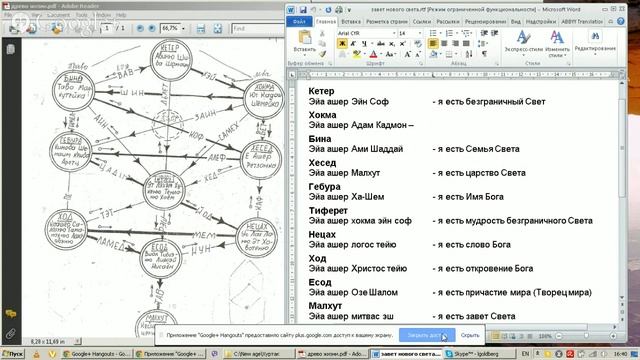Toggle bold (Ж) formatting in Word
This screenshot has width=640, height=360.
coord(342,43)
